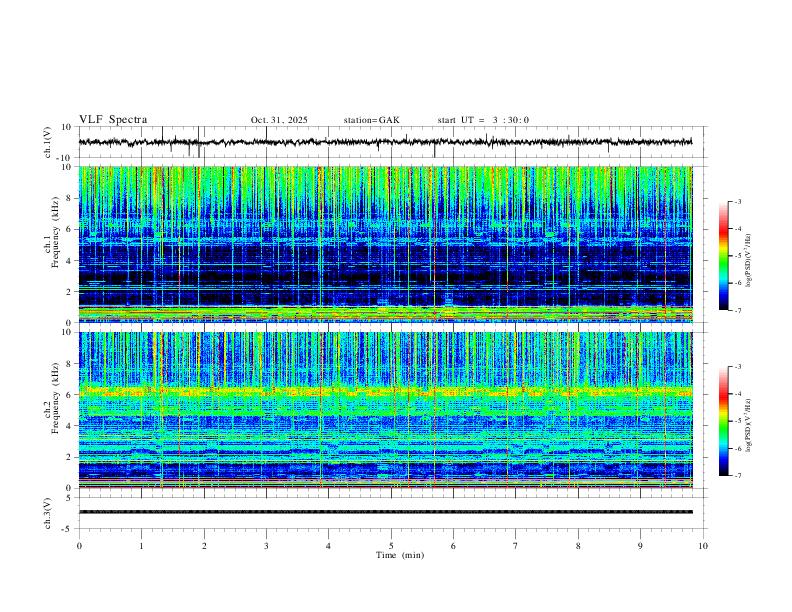Click the 'Time (min)' axis label
792x612 pixels.
[x=400, y=555]
